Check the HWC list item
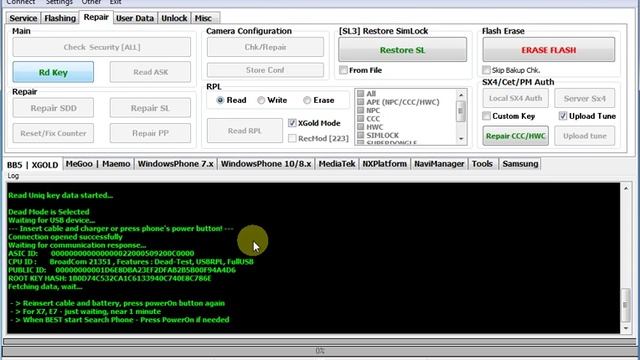The image size is (640, 360). click(360, 127)
